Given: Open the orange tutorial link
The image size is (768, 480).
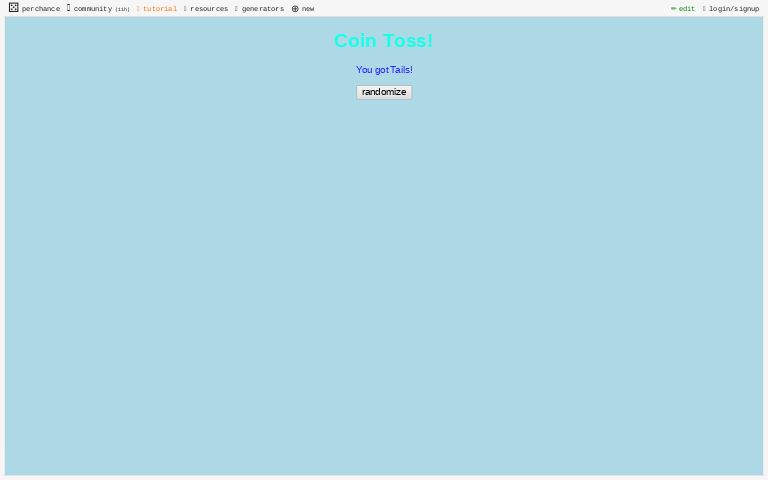Looking at the screenshot, I should (x=160, y=9).
